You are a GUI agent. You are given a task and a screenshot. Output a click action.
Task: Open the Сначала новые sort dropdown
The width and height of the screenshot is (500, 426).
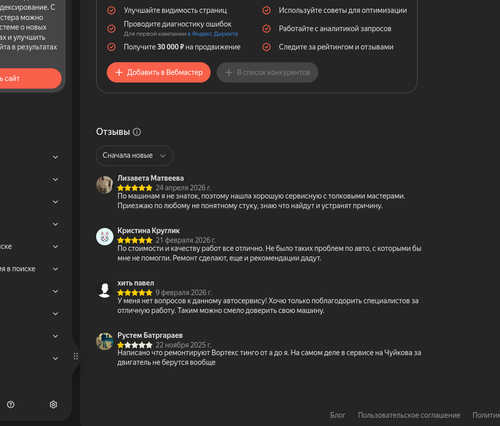(135, 156)
